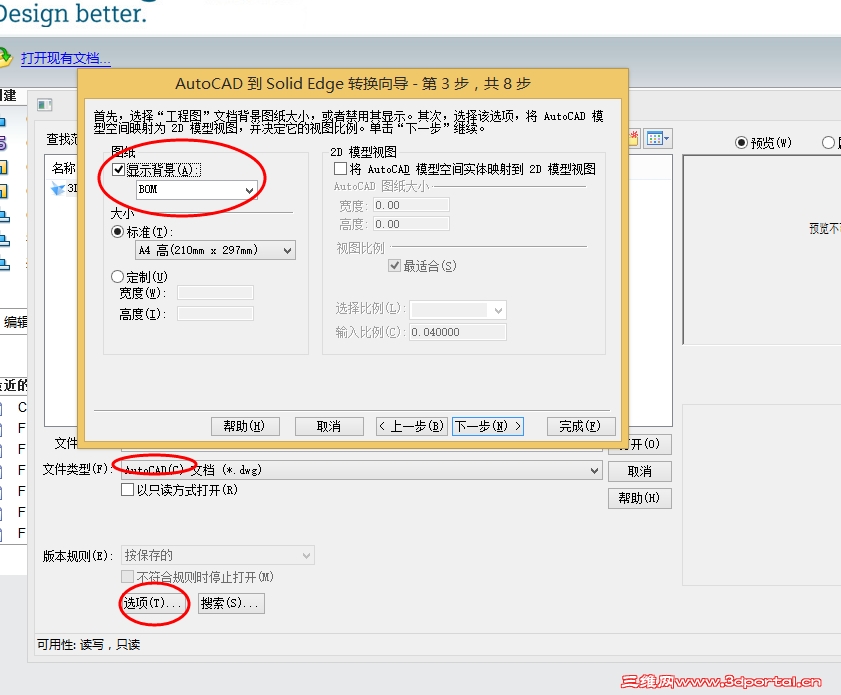Screen dimensions: 841x695
Task: Enable 以只读方式打开(R) checkbox
Action: [127, 490]
